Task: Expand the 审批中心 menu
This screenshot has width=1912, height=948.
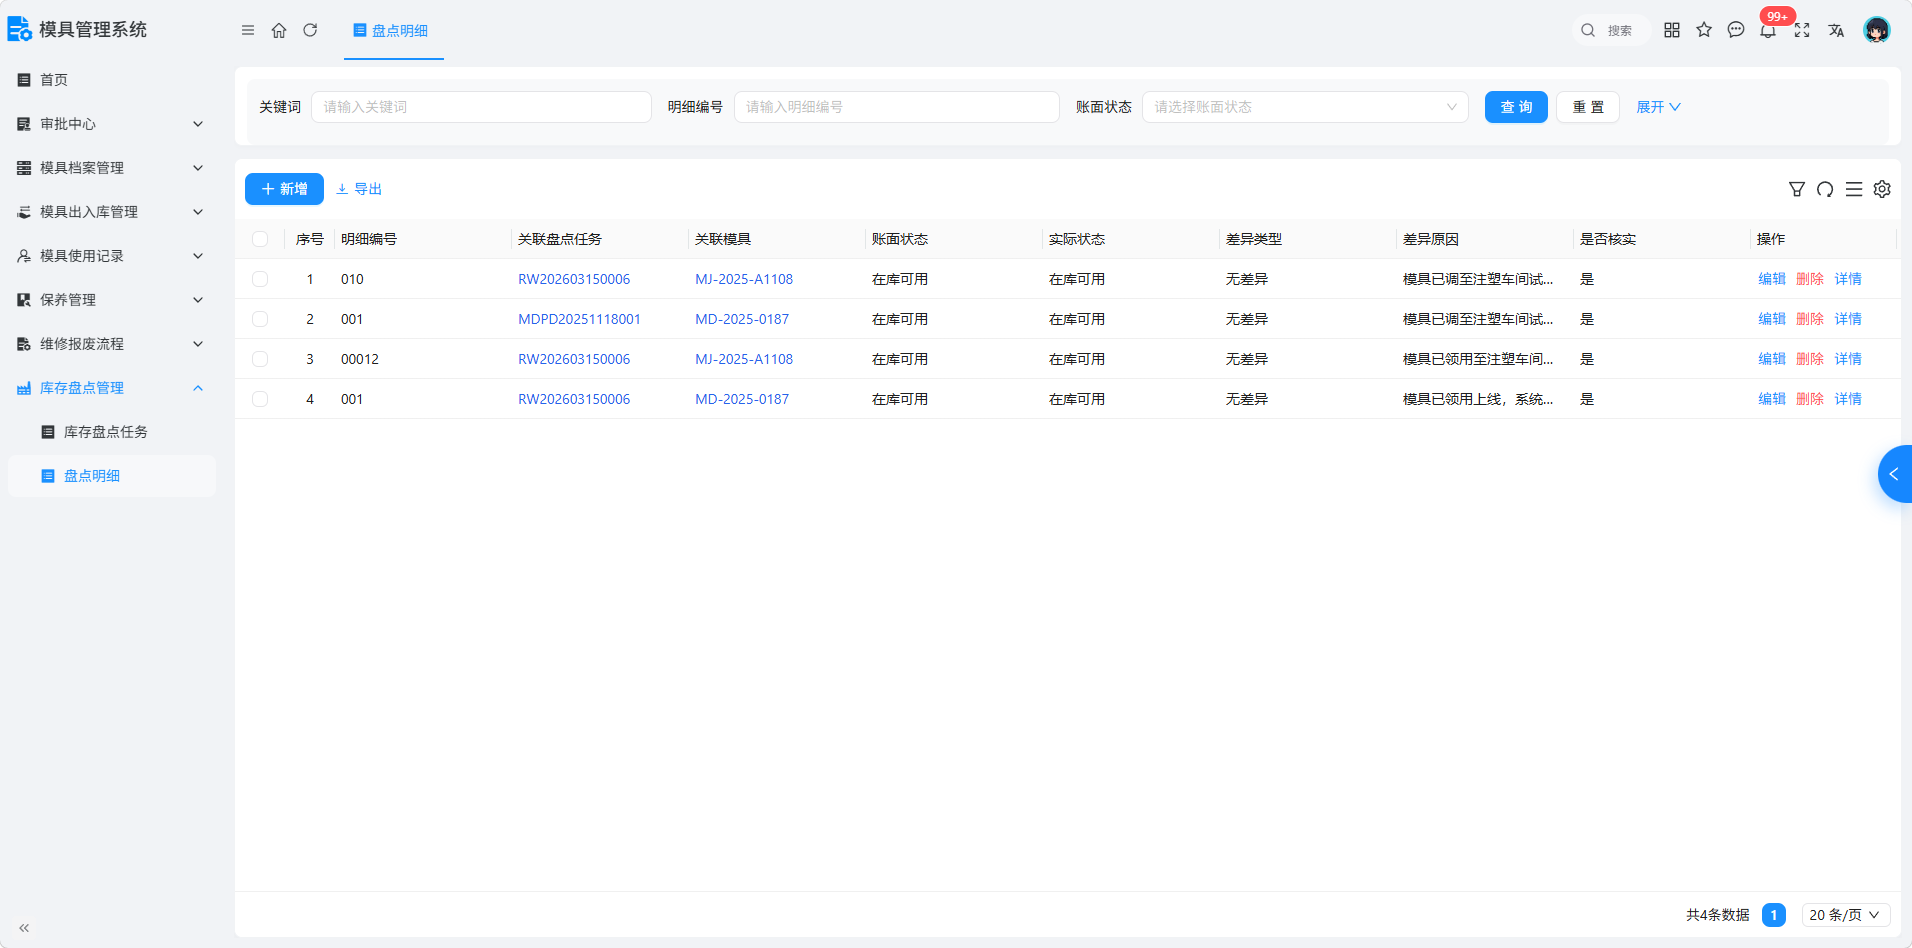Action: (x=110, y=124)
